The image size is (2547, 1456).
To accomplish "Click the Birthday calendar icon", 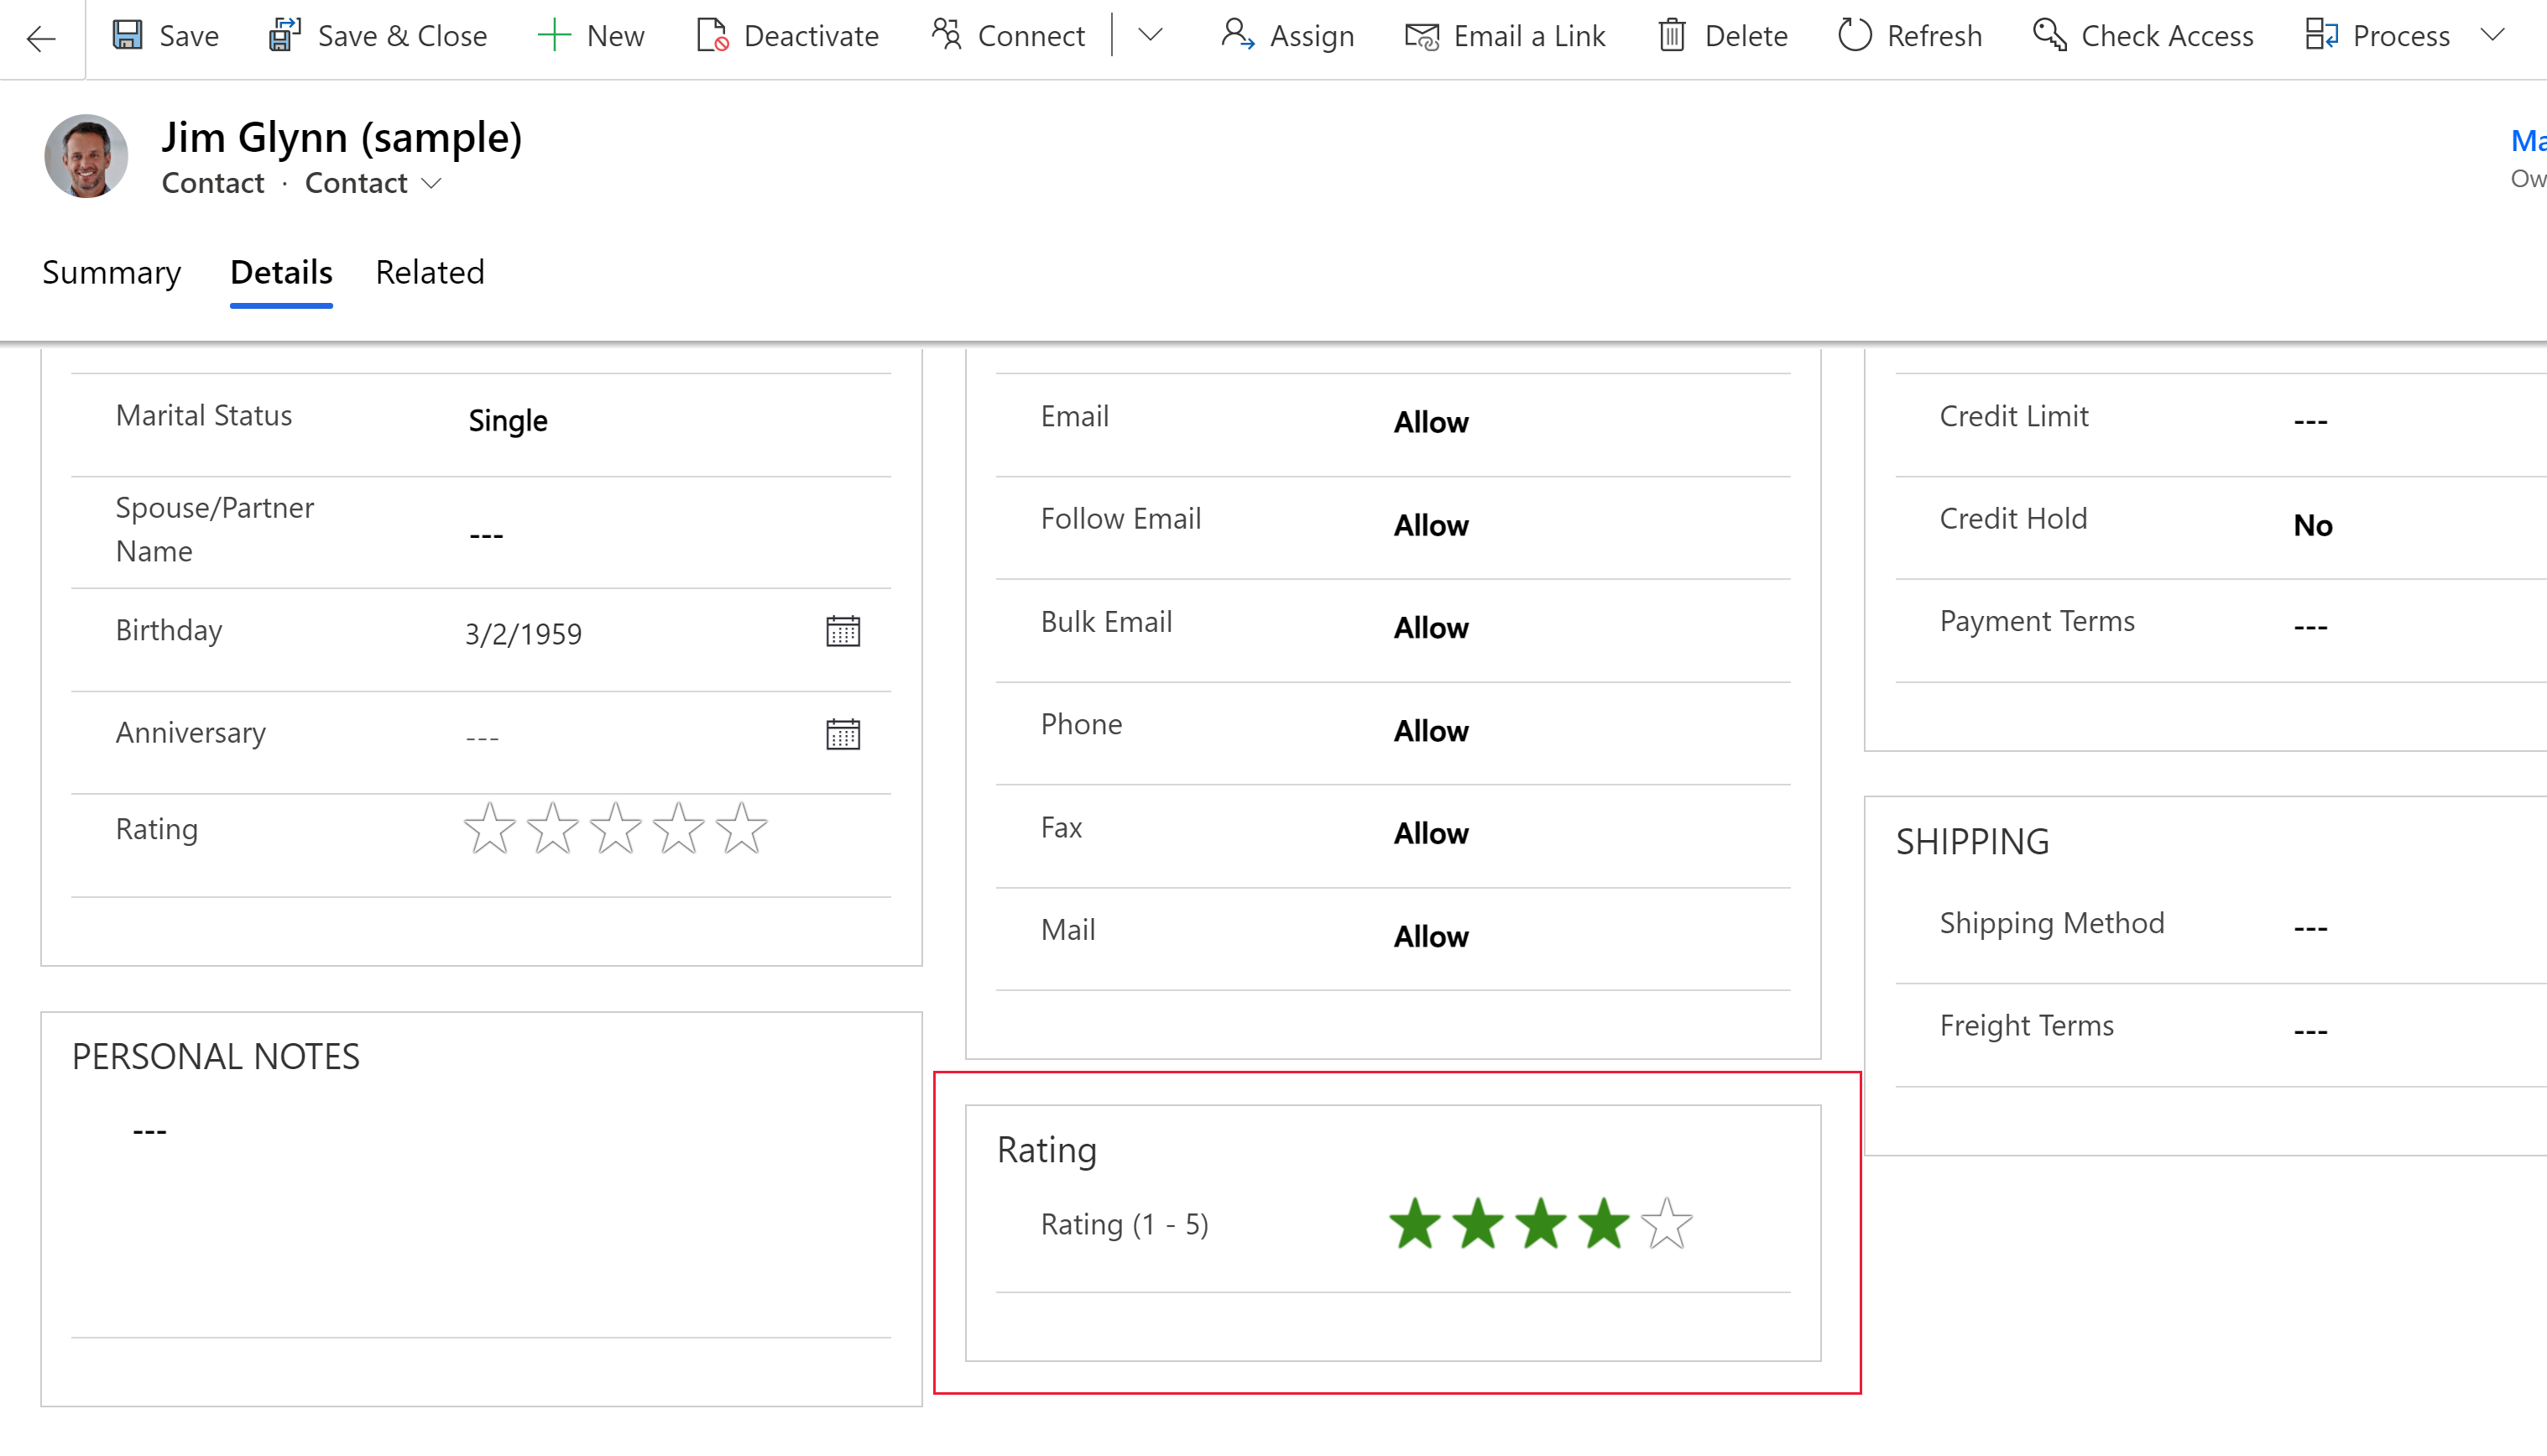I will tap(843, 632).
